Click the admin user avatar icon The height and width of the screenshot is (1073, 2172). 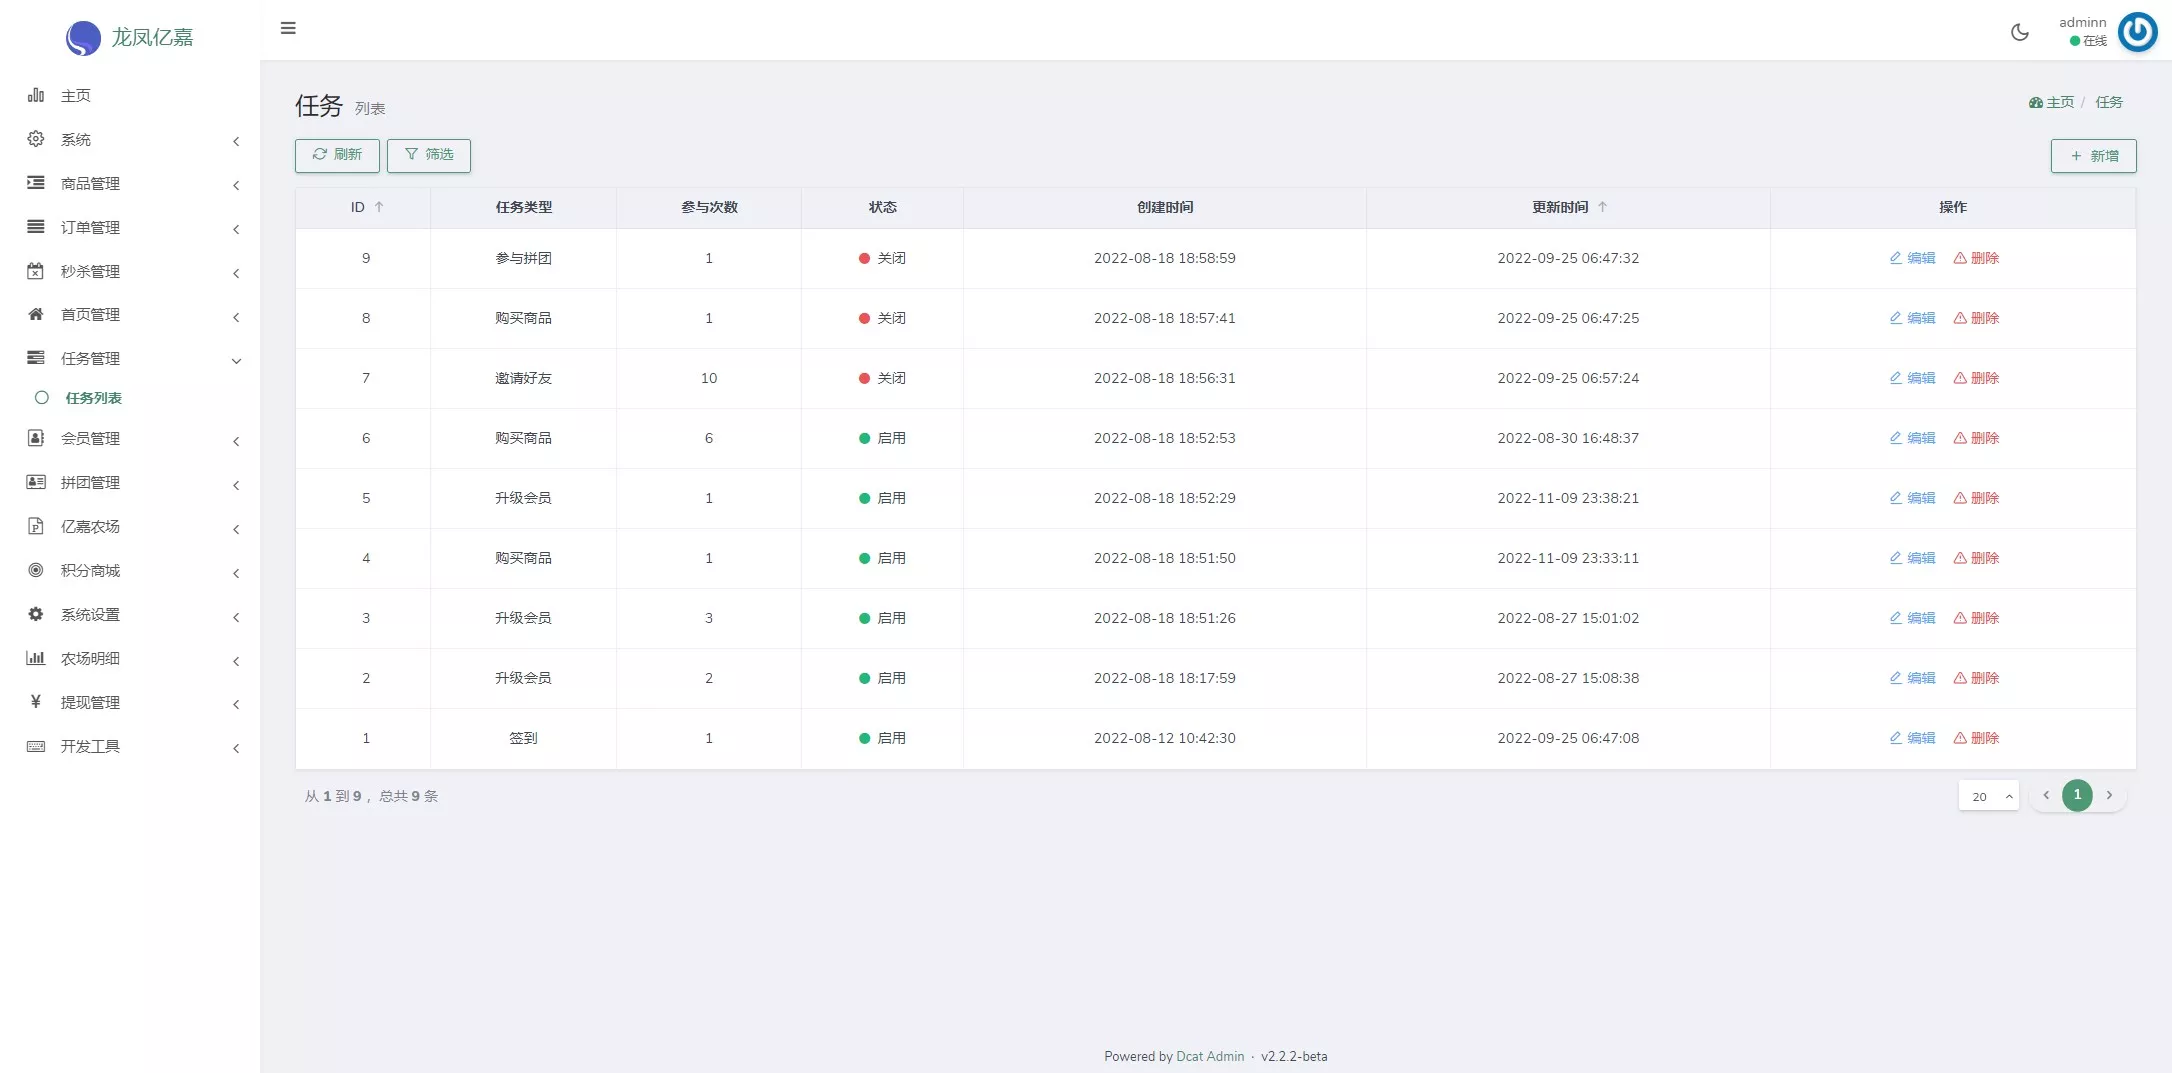[x=2137, y=32]
